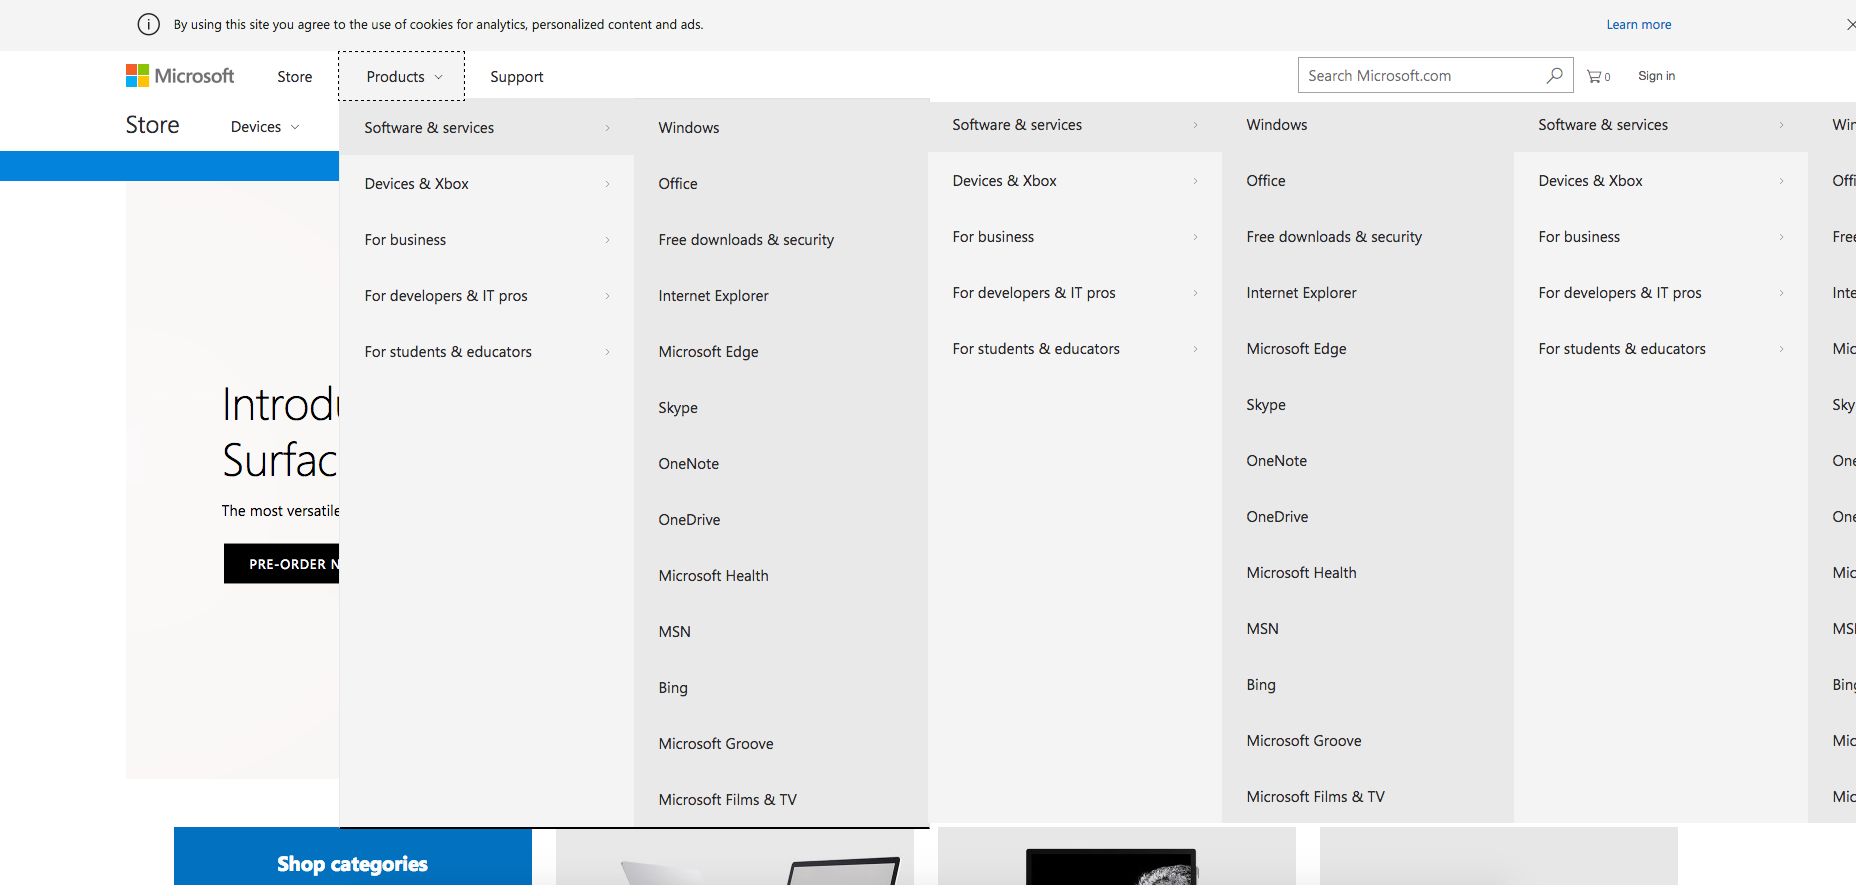
Task: Choose Microsoft Films & TV nearest the Products menu
Action: tap(727, 800)
